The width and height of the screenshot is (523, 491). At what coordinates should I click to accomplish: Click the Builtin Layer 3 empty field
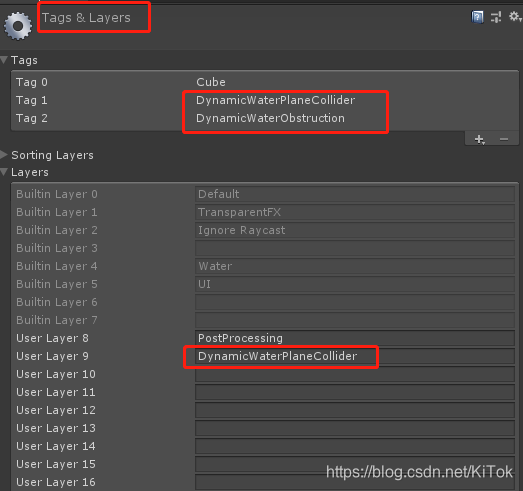click(355, 248)
